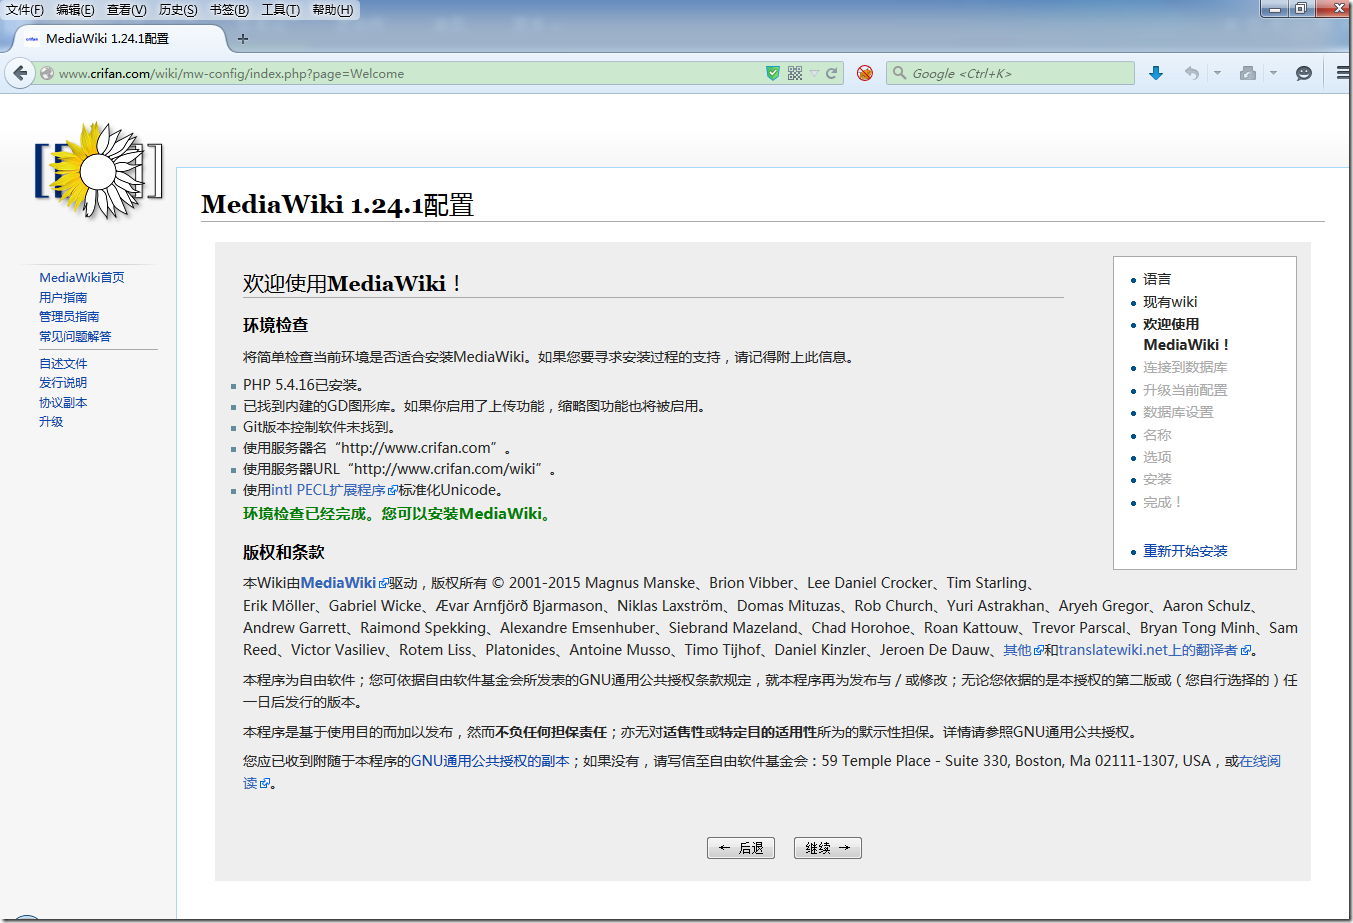1353x923 pixels.
Task: Expand dropdown next to screenshot icon
Action: point(1273,73)
